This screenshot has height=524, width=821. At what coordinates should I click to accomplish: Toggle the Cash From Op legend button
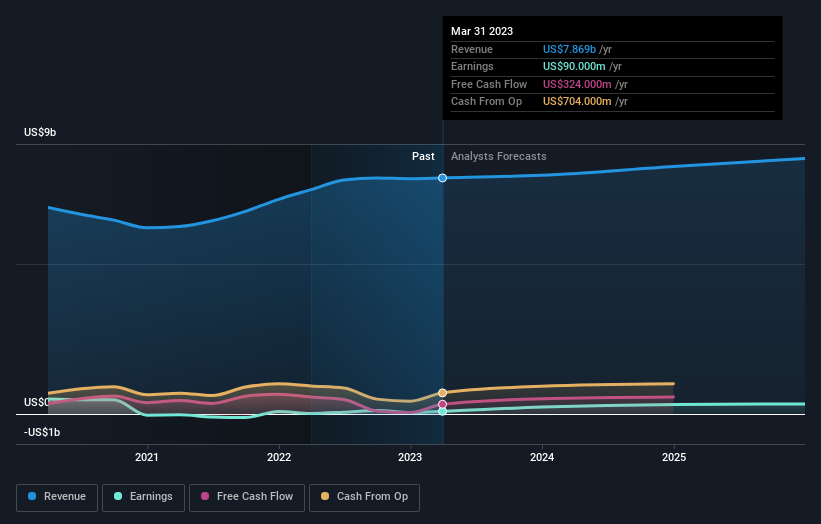364,497
